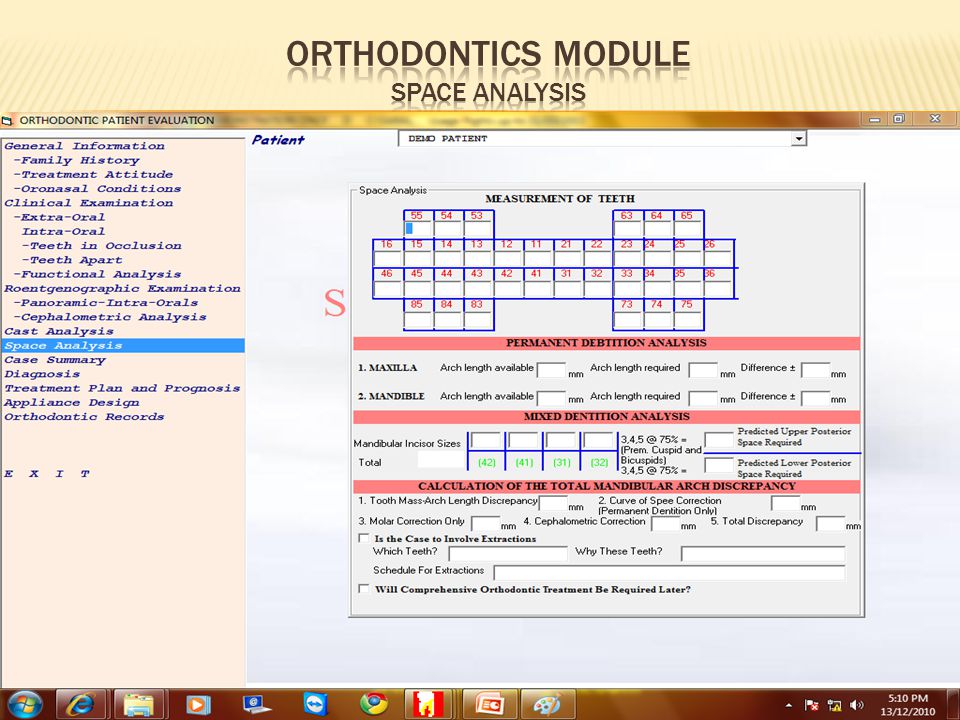Open Windows Media Player taskbar icon
Screen dimensions: 960x720
[198, 704]
